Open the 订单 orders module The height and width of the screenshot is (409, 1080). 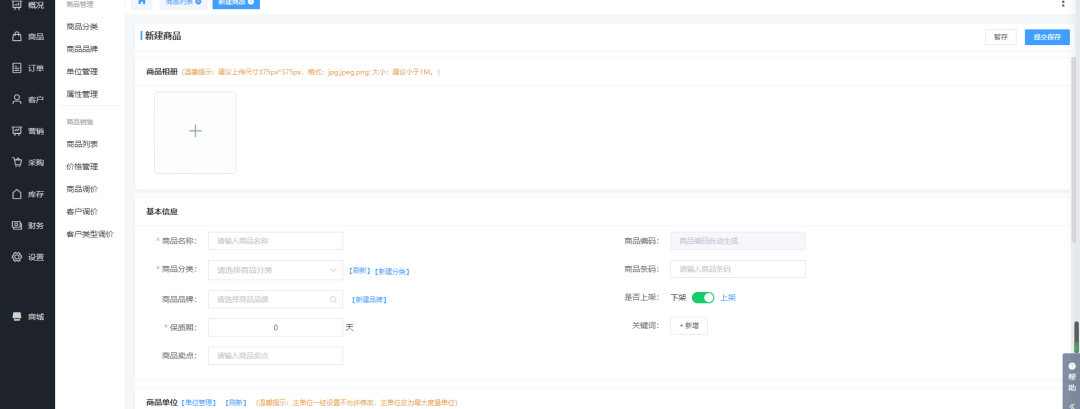coord(28,68)
